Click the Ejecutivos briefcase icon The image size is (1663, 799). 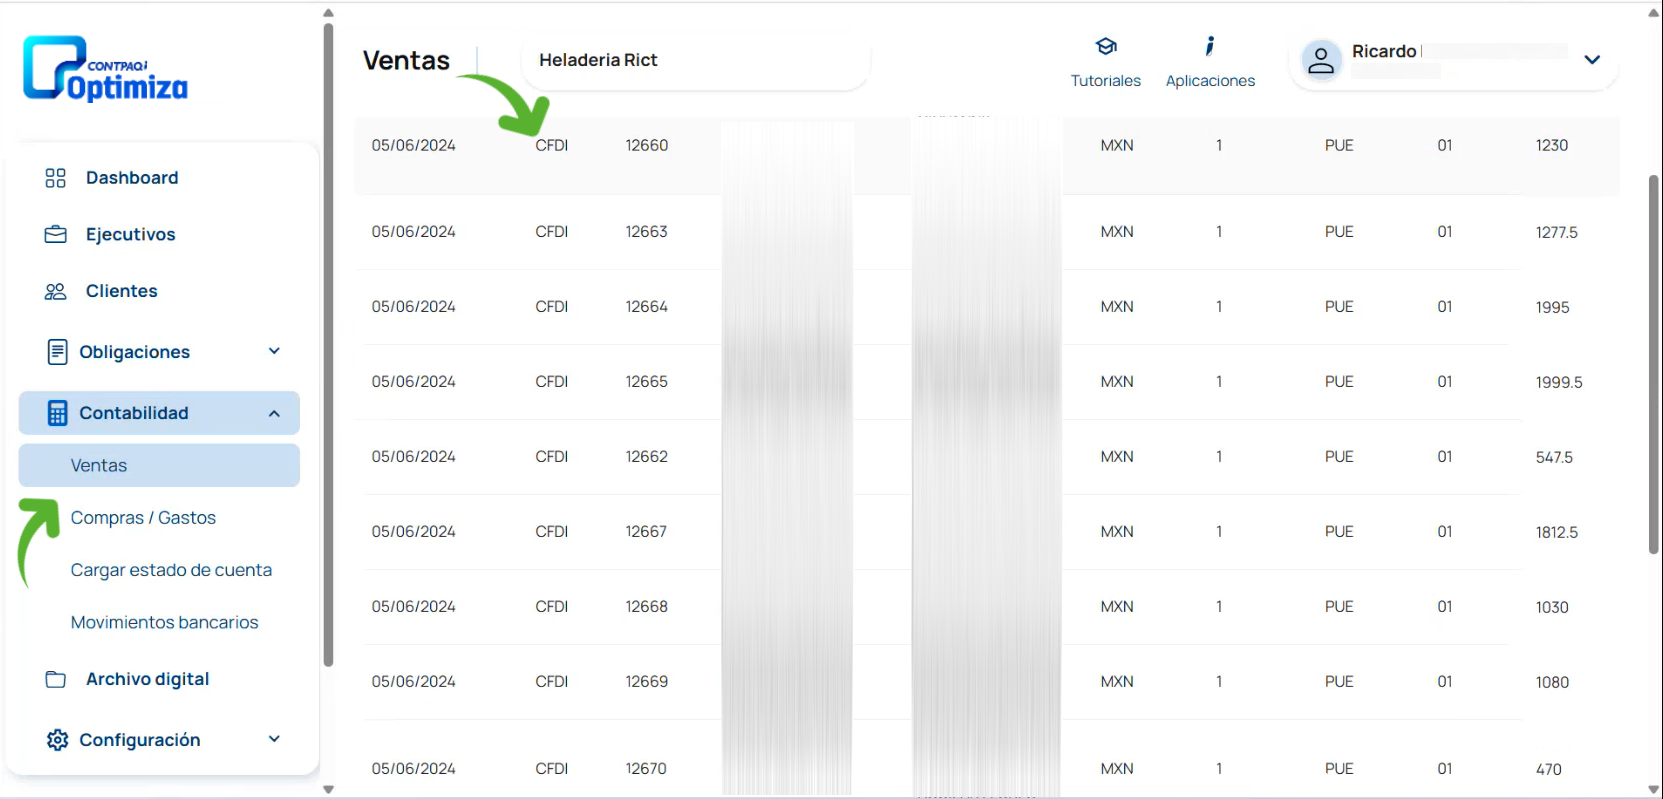(56, 234)
